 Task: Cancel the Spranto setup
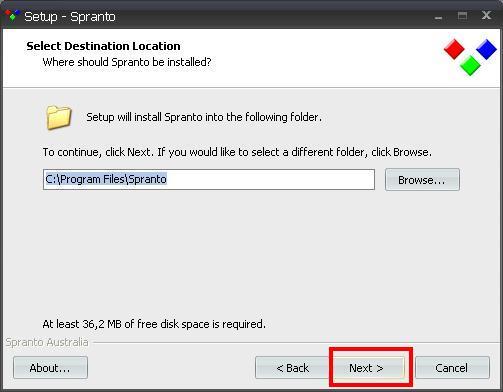[452, 368]
